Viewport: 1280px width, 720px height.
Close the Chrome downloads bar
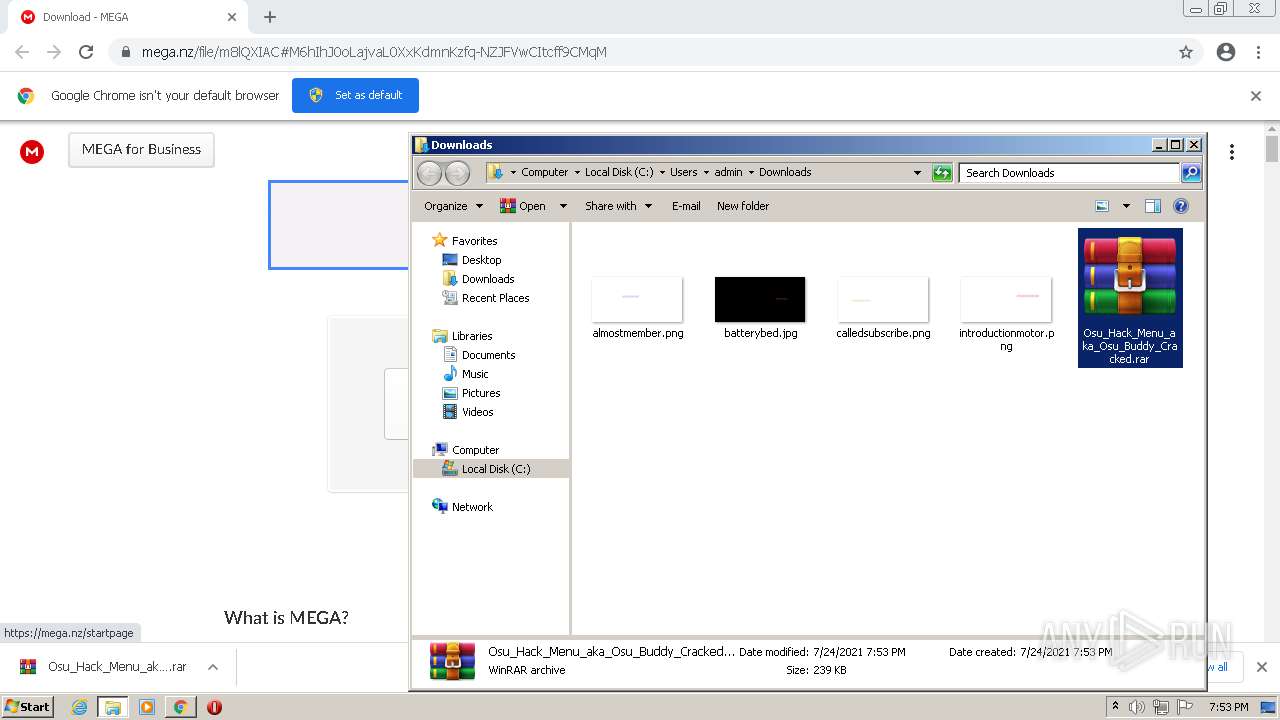click(x=1261, y=667)
